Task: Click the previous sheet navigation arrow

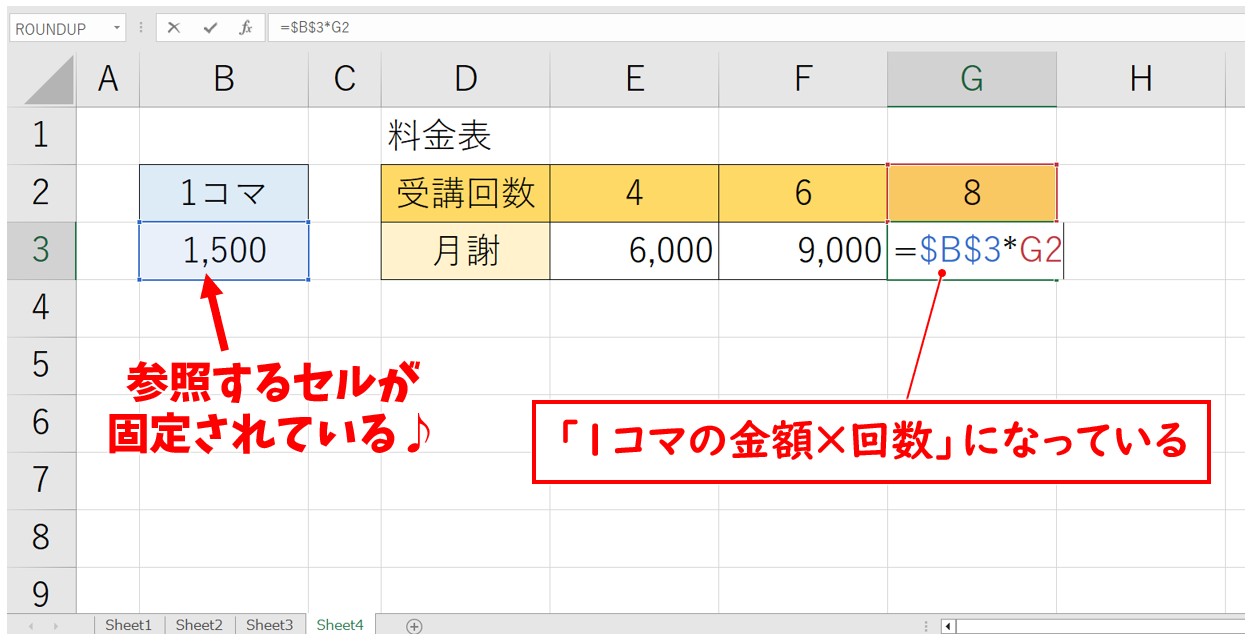Action: pyautogui.click(x=30, y=626)
